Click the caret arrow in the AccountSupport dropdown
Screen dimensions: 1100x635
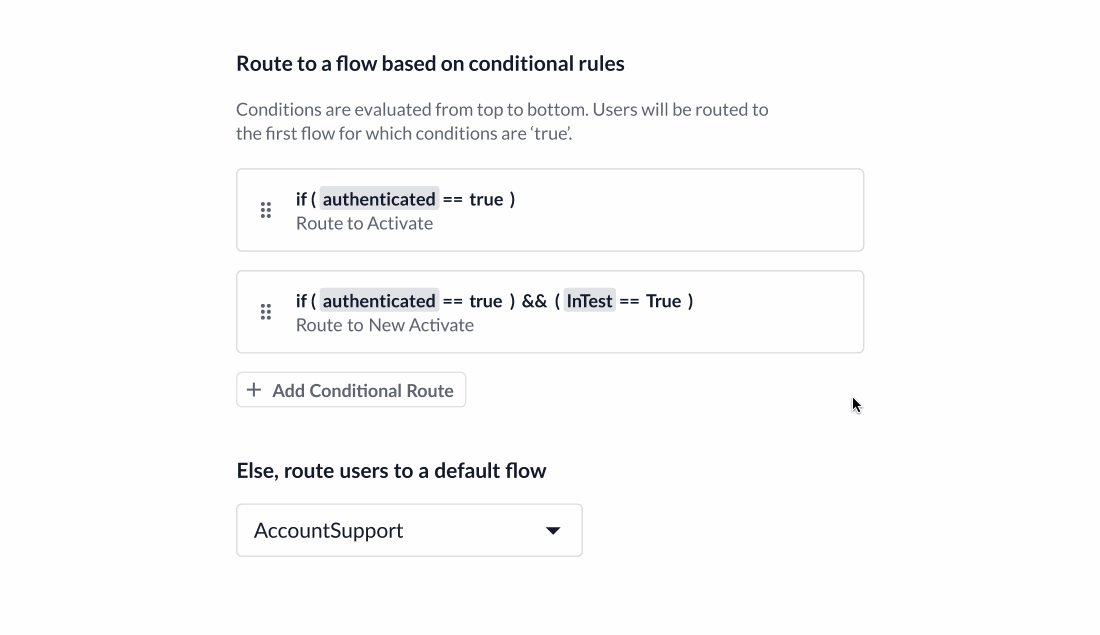click(553, 531)
